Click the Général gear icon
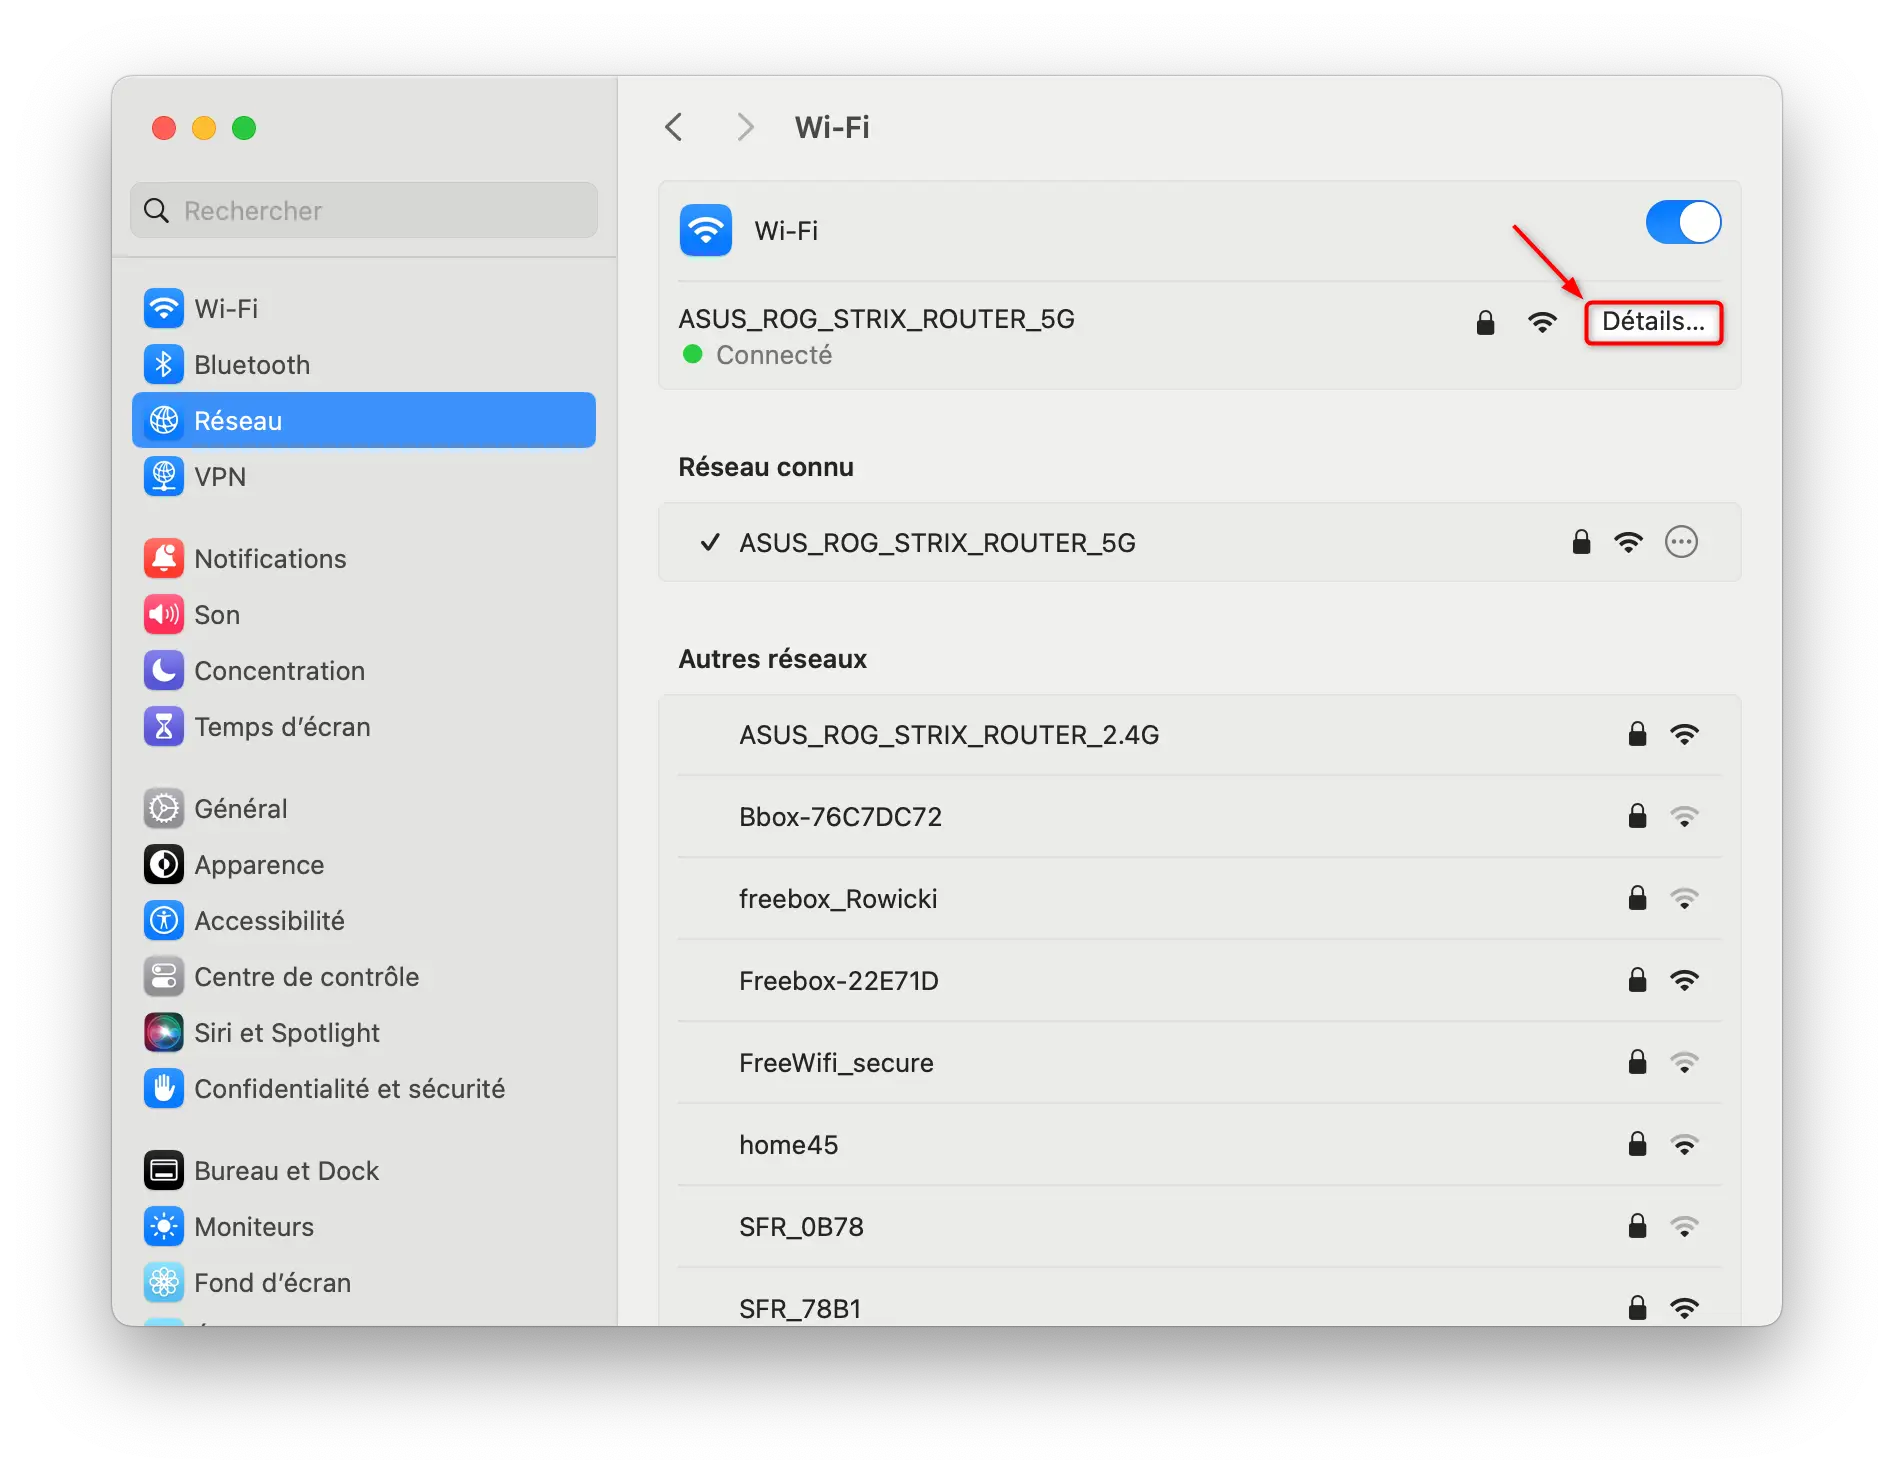1894x1474 pixels. pos(164,808)
